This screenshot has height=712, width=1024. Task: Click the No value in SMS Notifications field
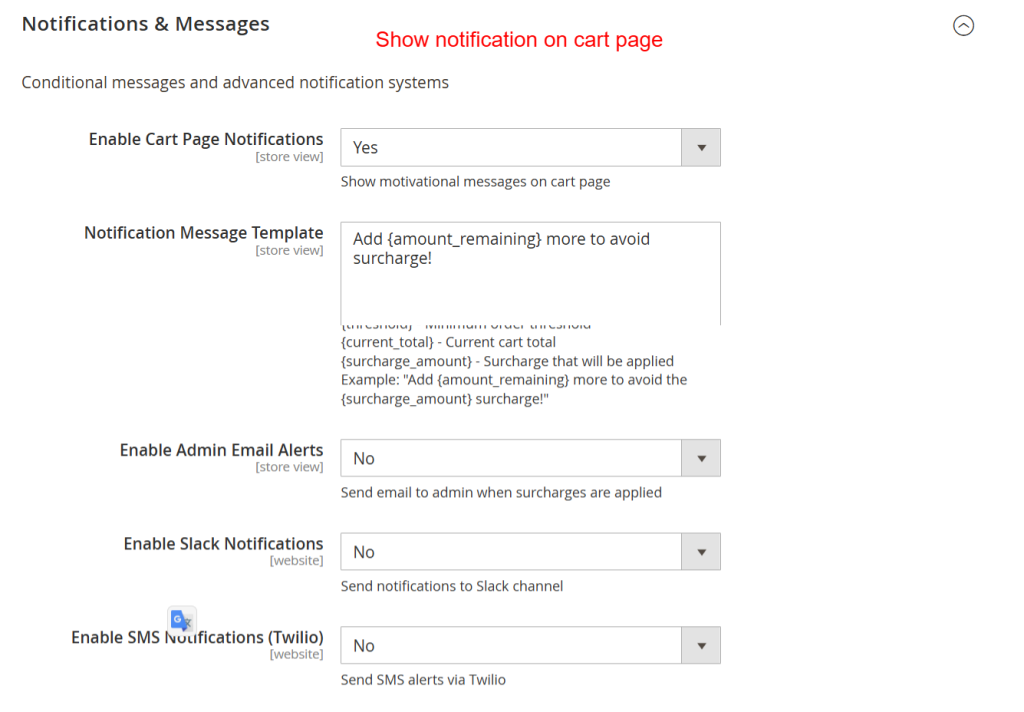[x=363, y=645]
